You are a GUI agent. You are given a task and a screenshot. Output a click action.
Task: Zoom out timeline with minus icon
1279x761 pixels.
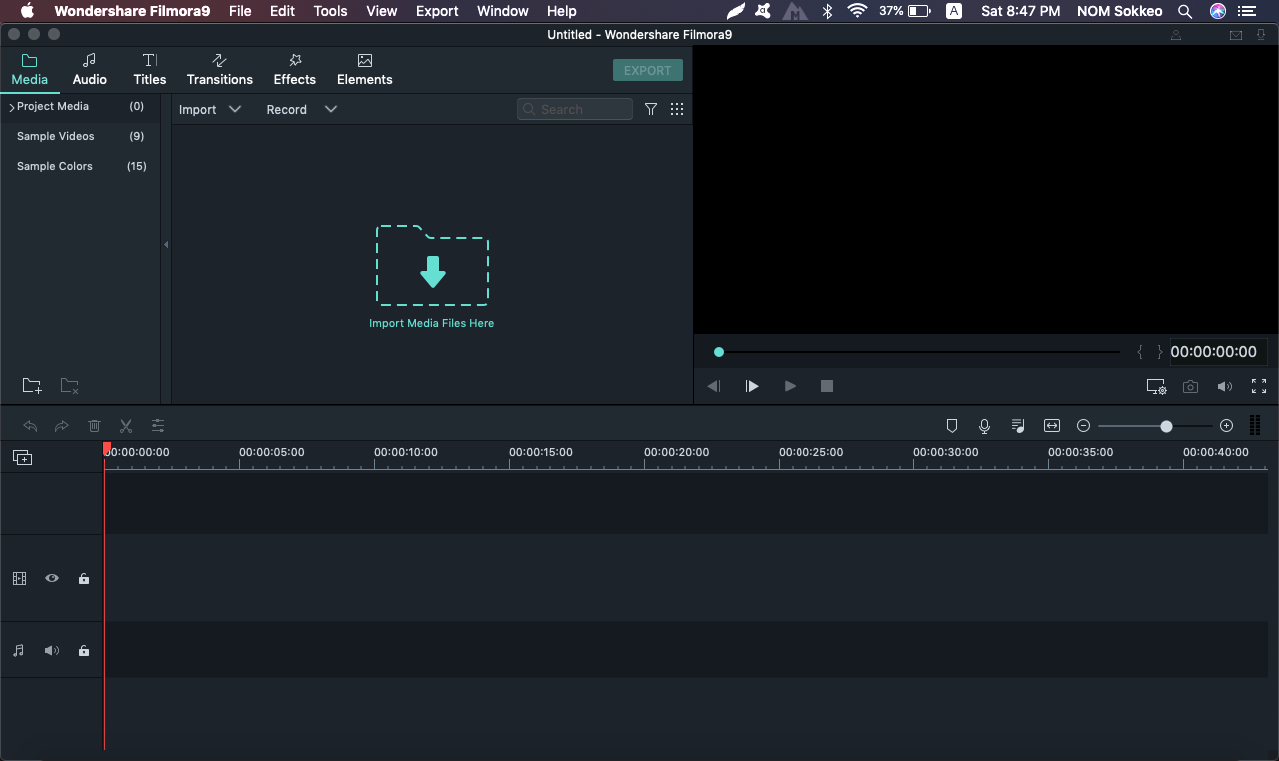1083,426
